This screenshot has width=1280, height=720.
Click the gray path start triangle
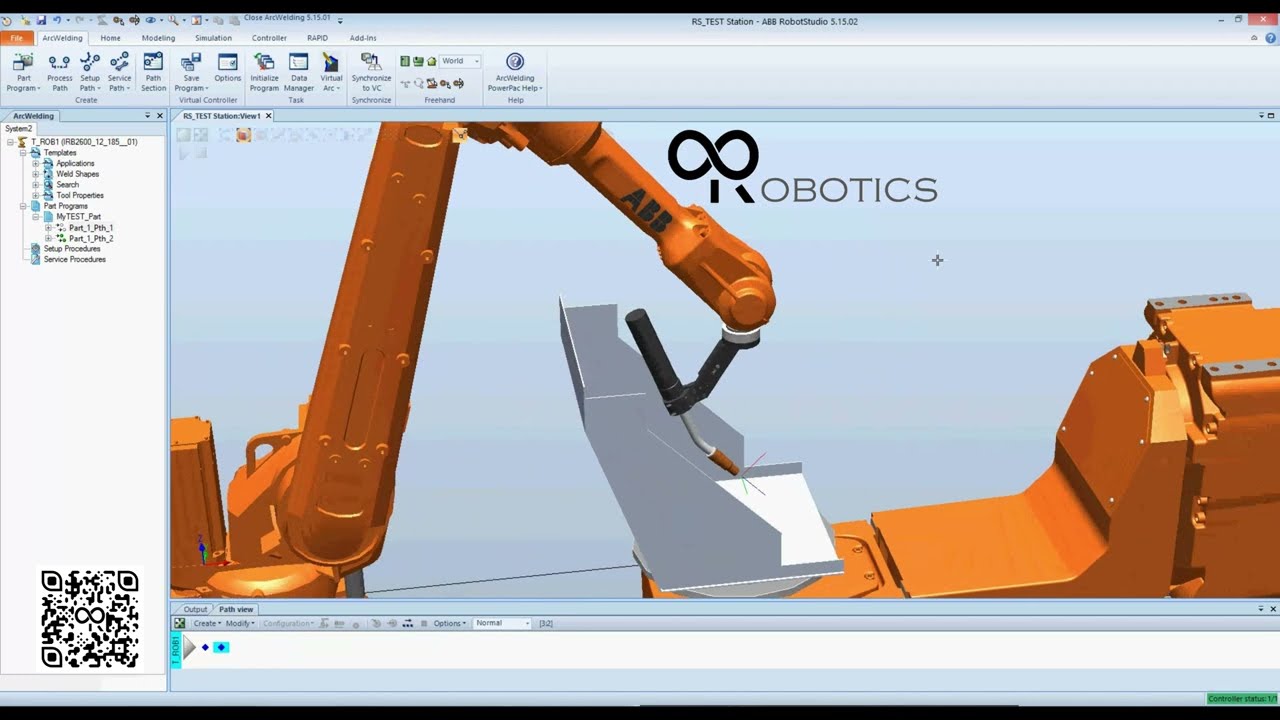coord(190,647)
